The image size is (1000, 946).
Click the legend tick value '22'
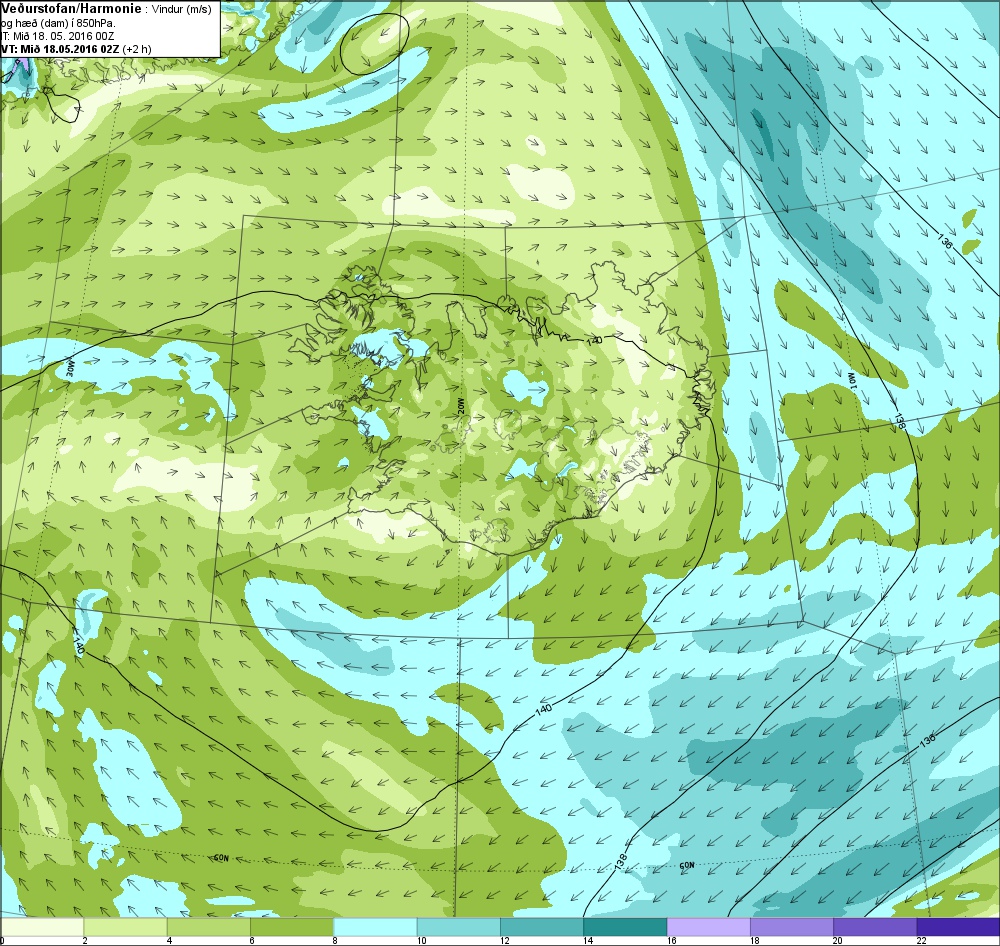[x=922, y=940]
